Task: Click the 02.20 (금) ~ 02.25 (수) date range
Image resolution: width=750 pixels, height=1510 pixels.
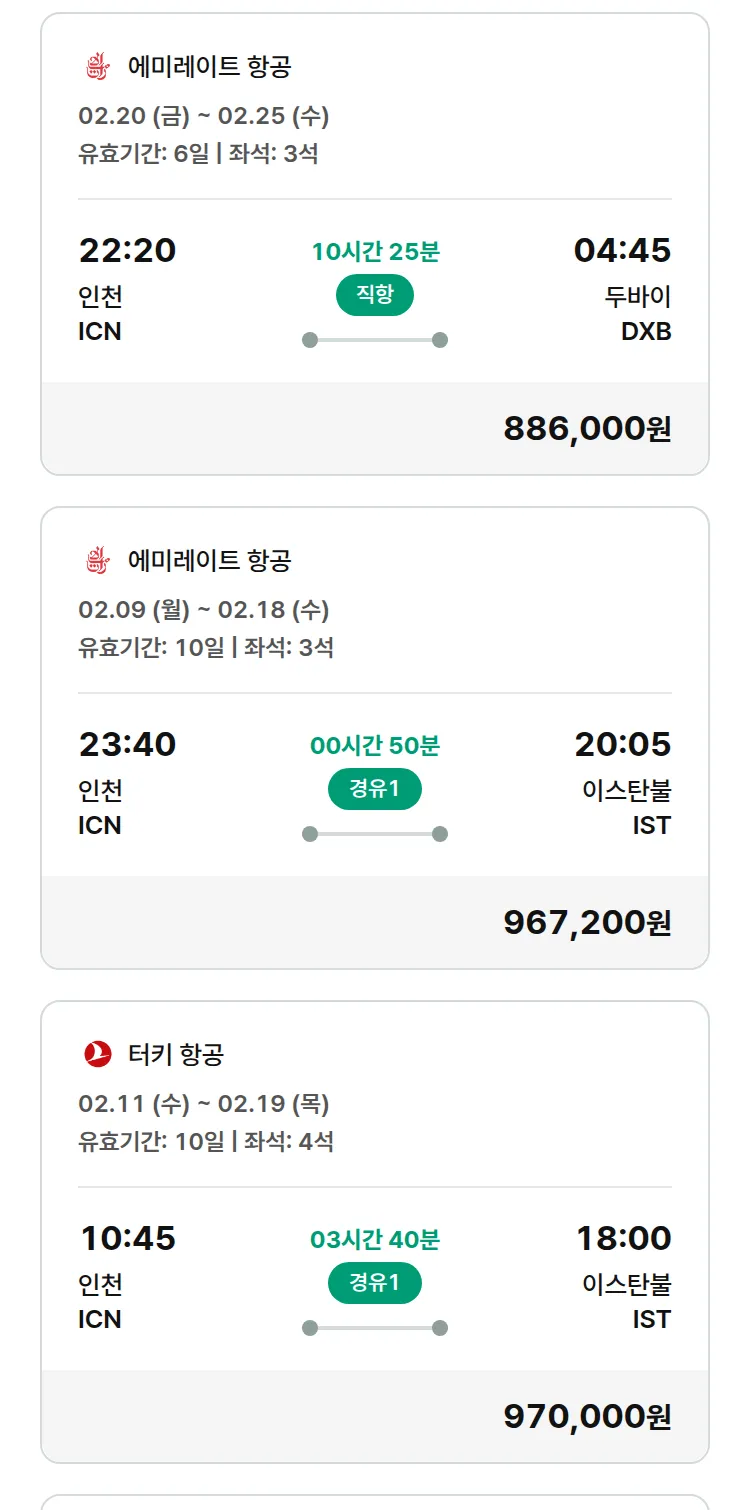Action: pos(204,116)
